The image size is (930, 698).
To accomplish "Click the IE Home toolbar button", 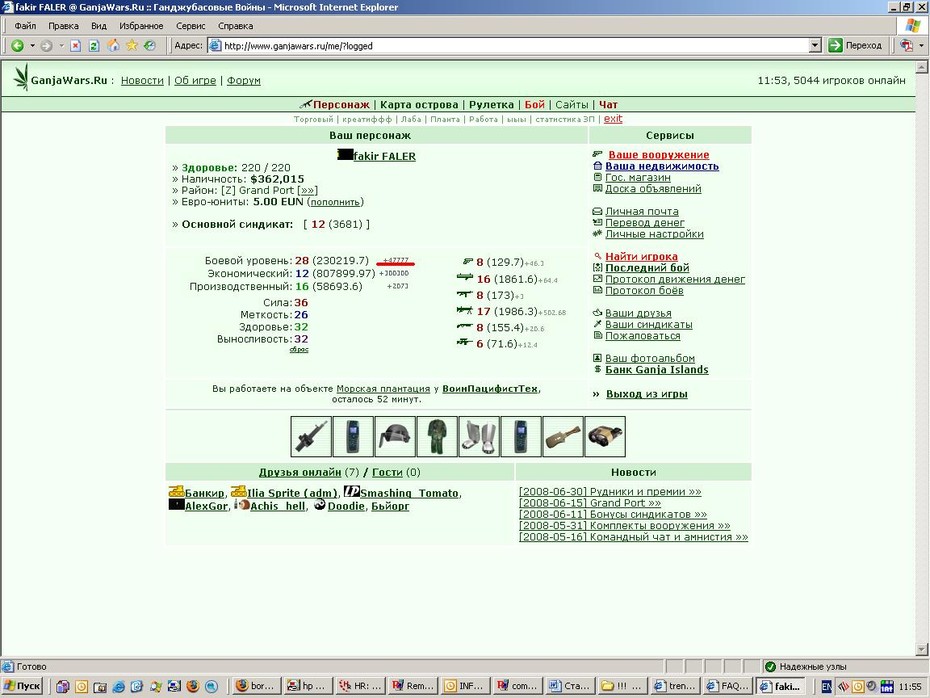I will point(113,46).
